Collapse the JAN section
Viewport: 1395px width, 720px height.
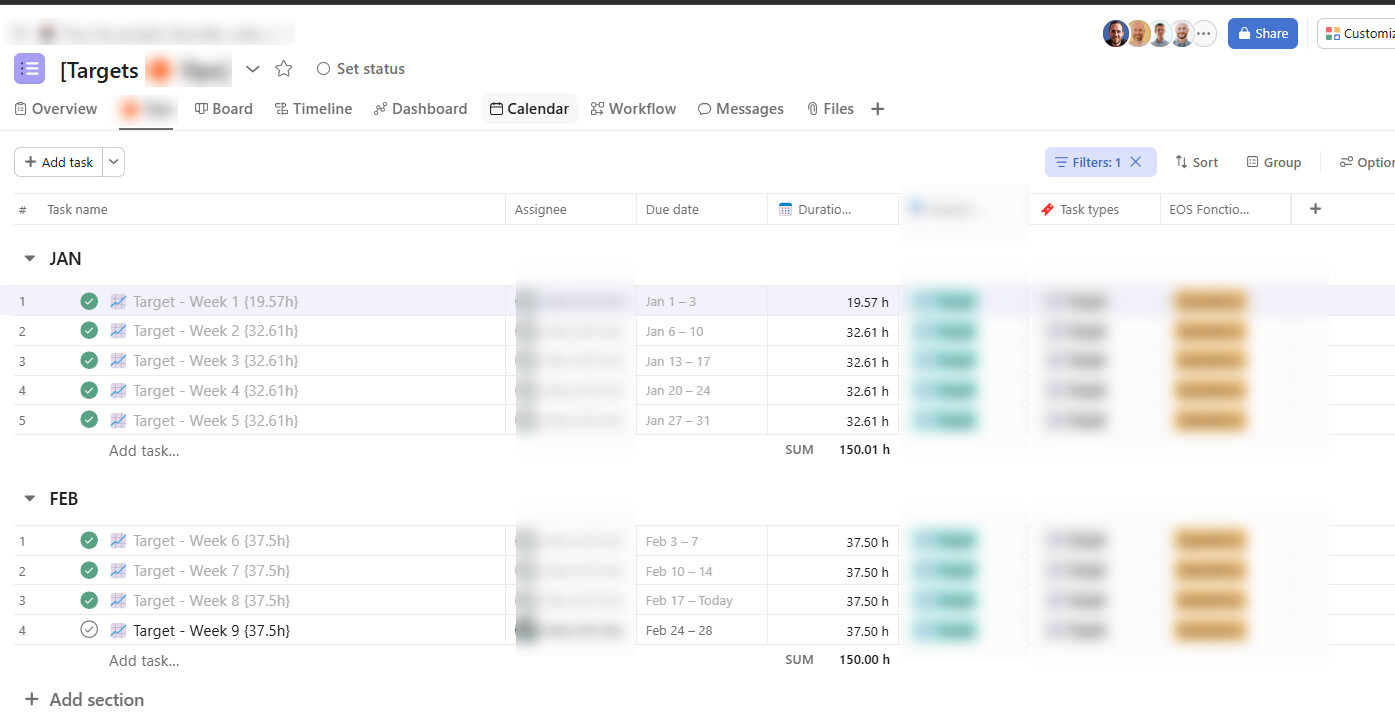pos(29,258)
